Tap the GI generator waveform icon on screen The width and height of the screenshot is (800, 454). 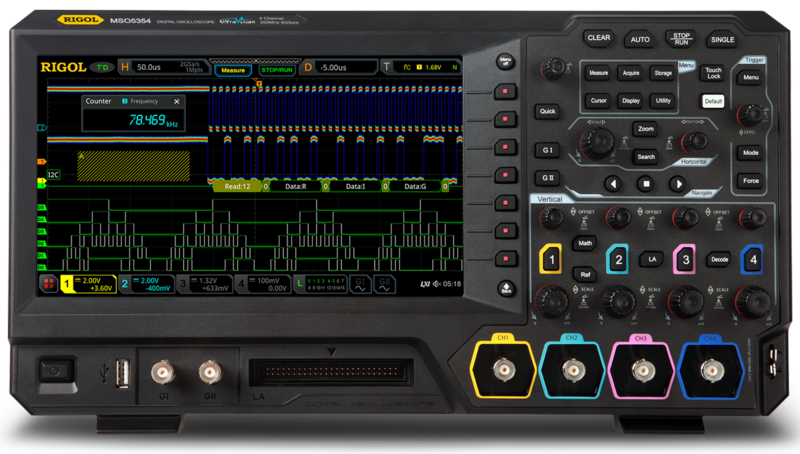[358, 285]
